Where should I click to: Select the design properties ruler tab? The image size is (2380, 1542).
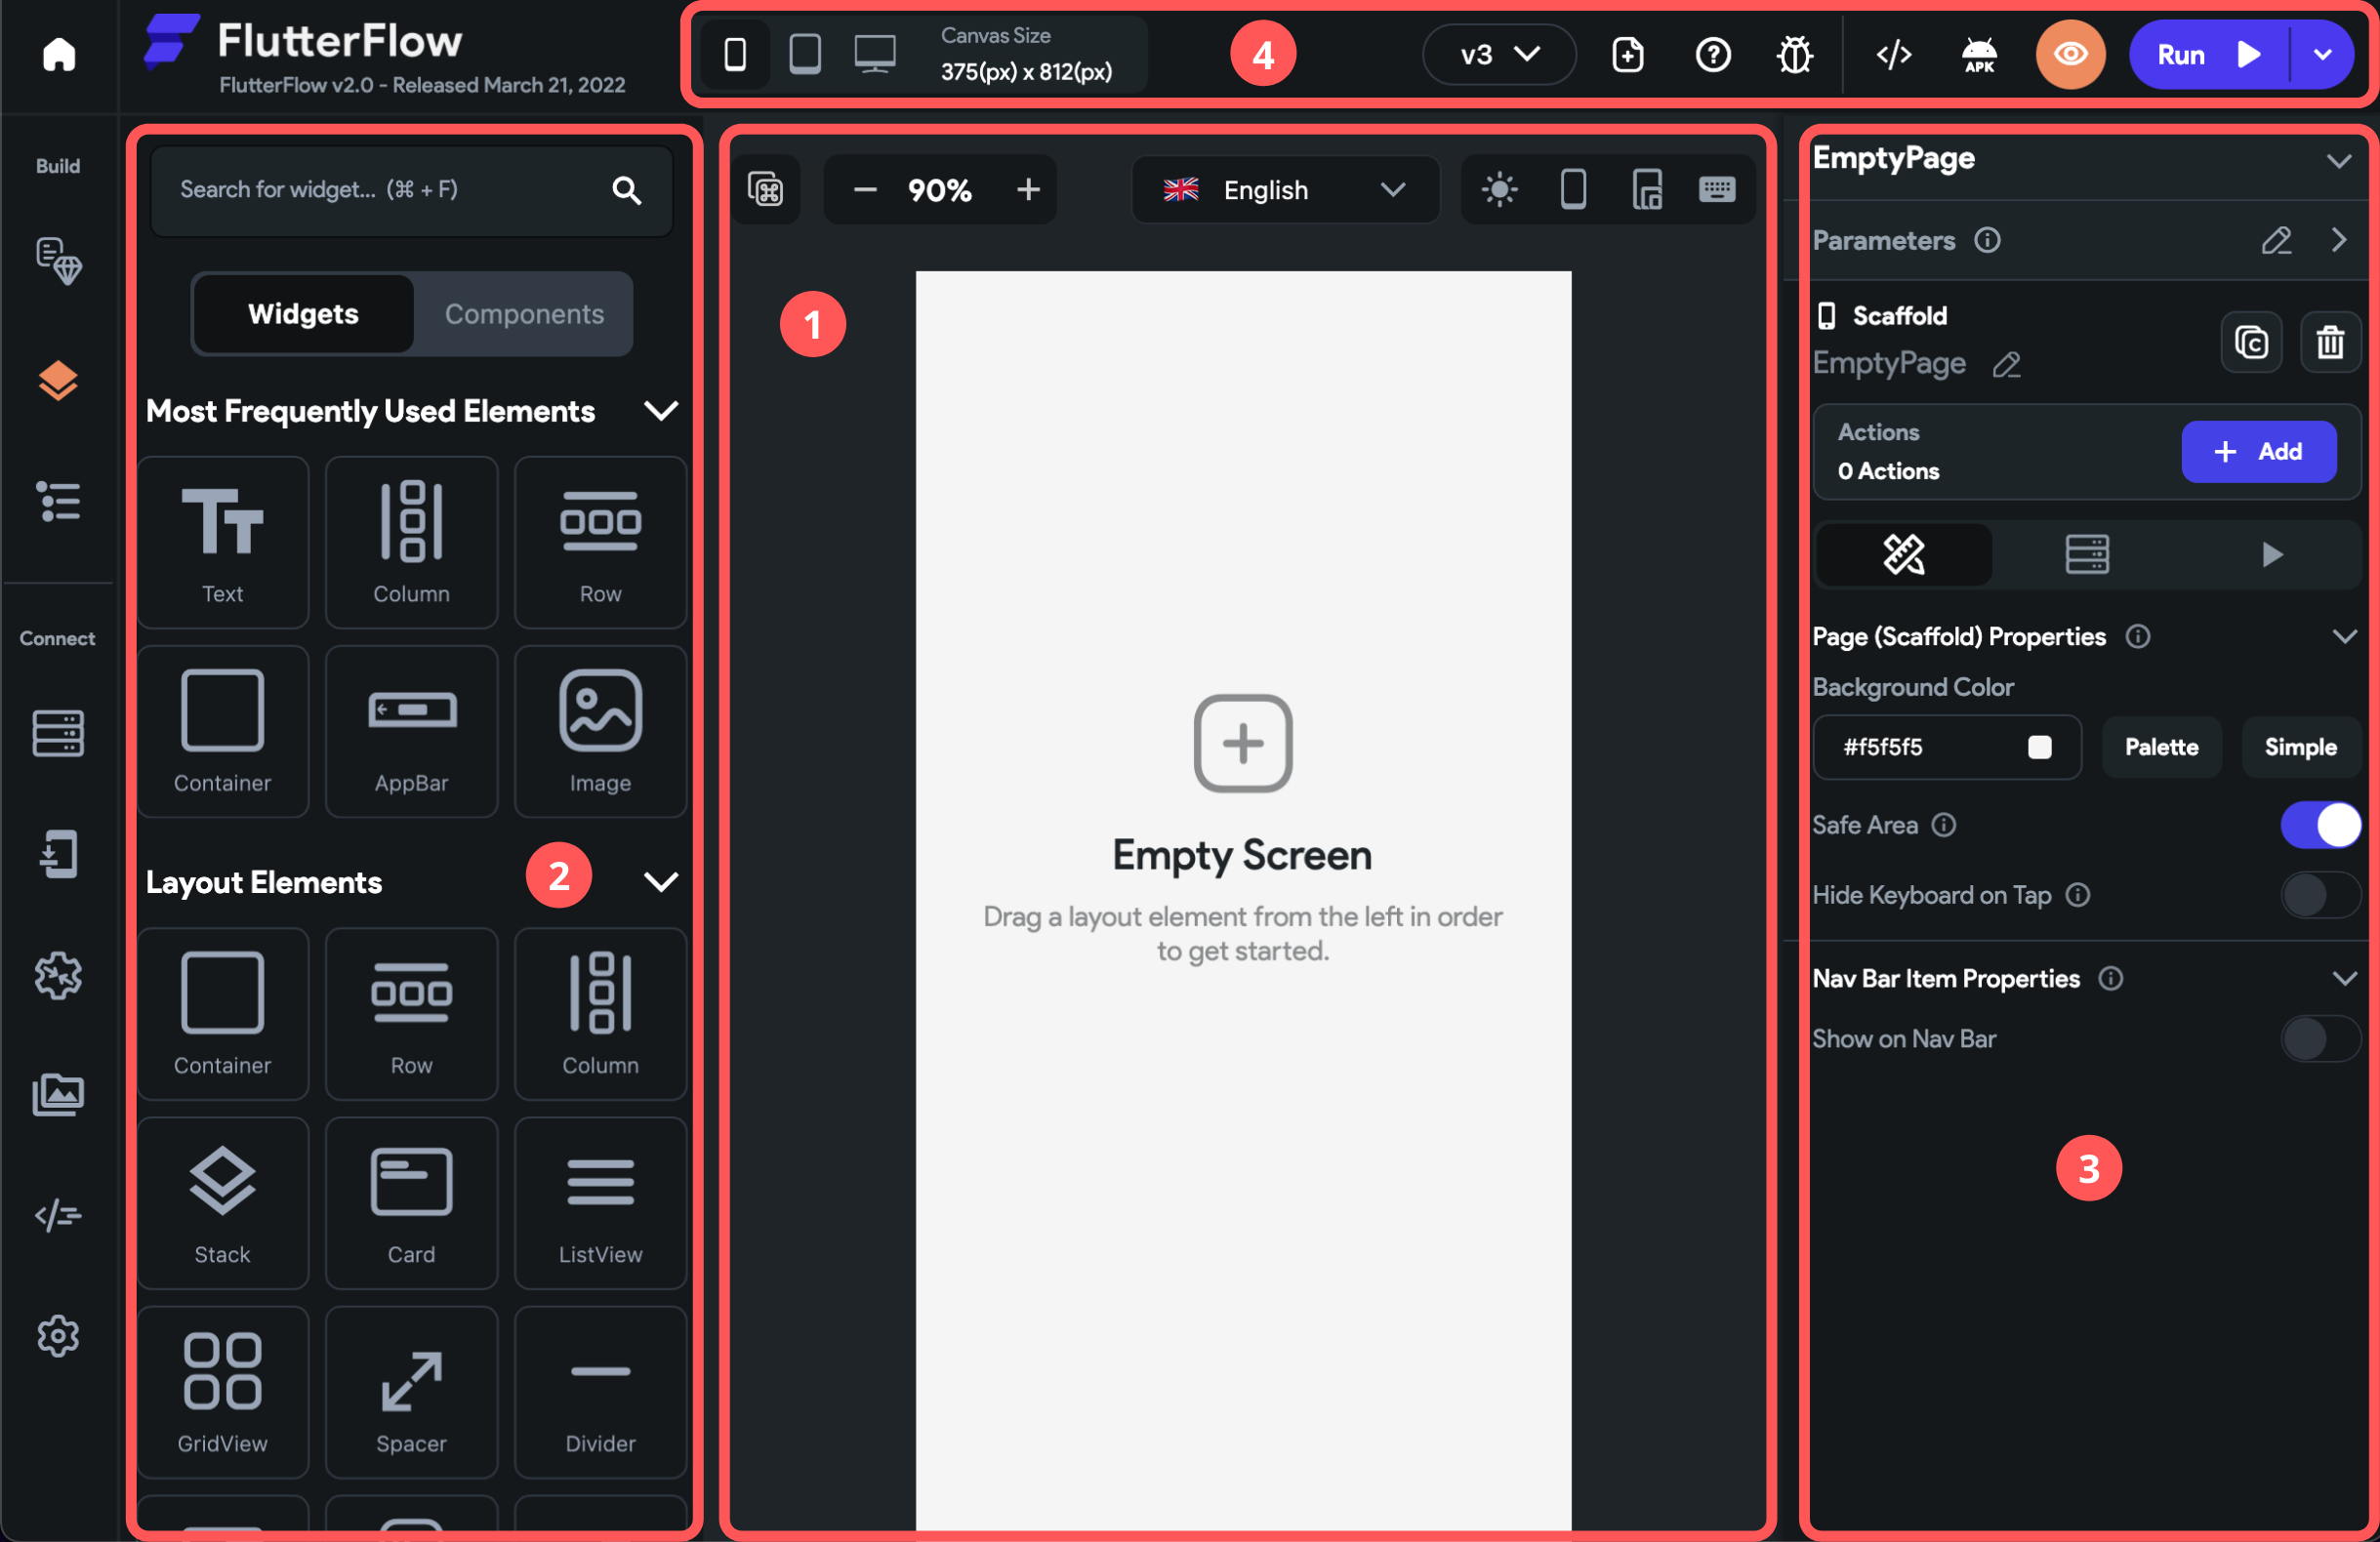1903,554
